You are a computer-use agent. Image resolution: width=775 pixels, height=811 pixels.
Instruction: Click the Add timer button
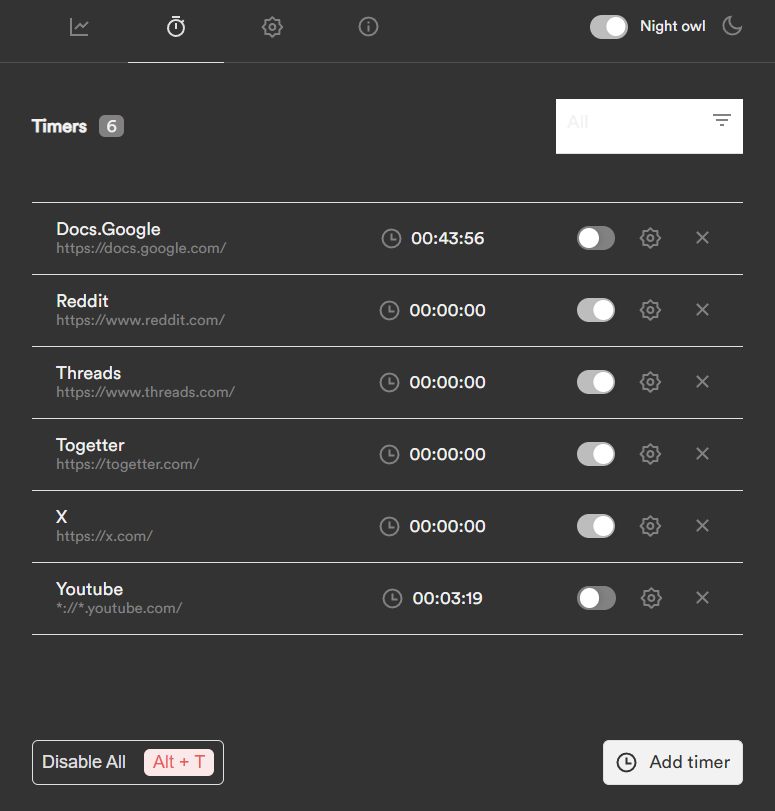(x=673, y=762)
